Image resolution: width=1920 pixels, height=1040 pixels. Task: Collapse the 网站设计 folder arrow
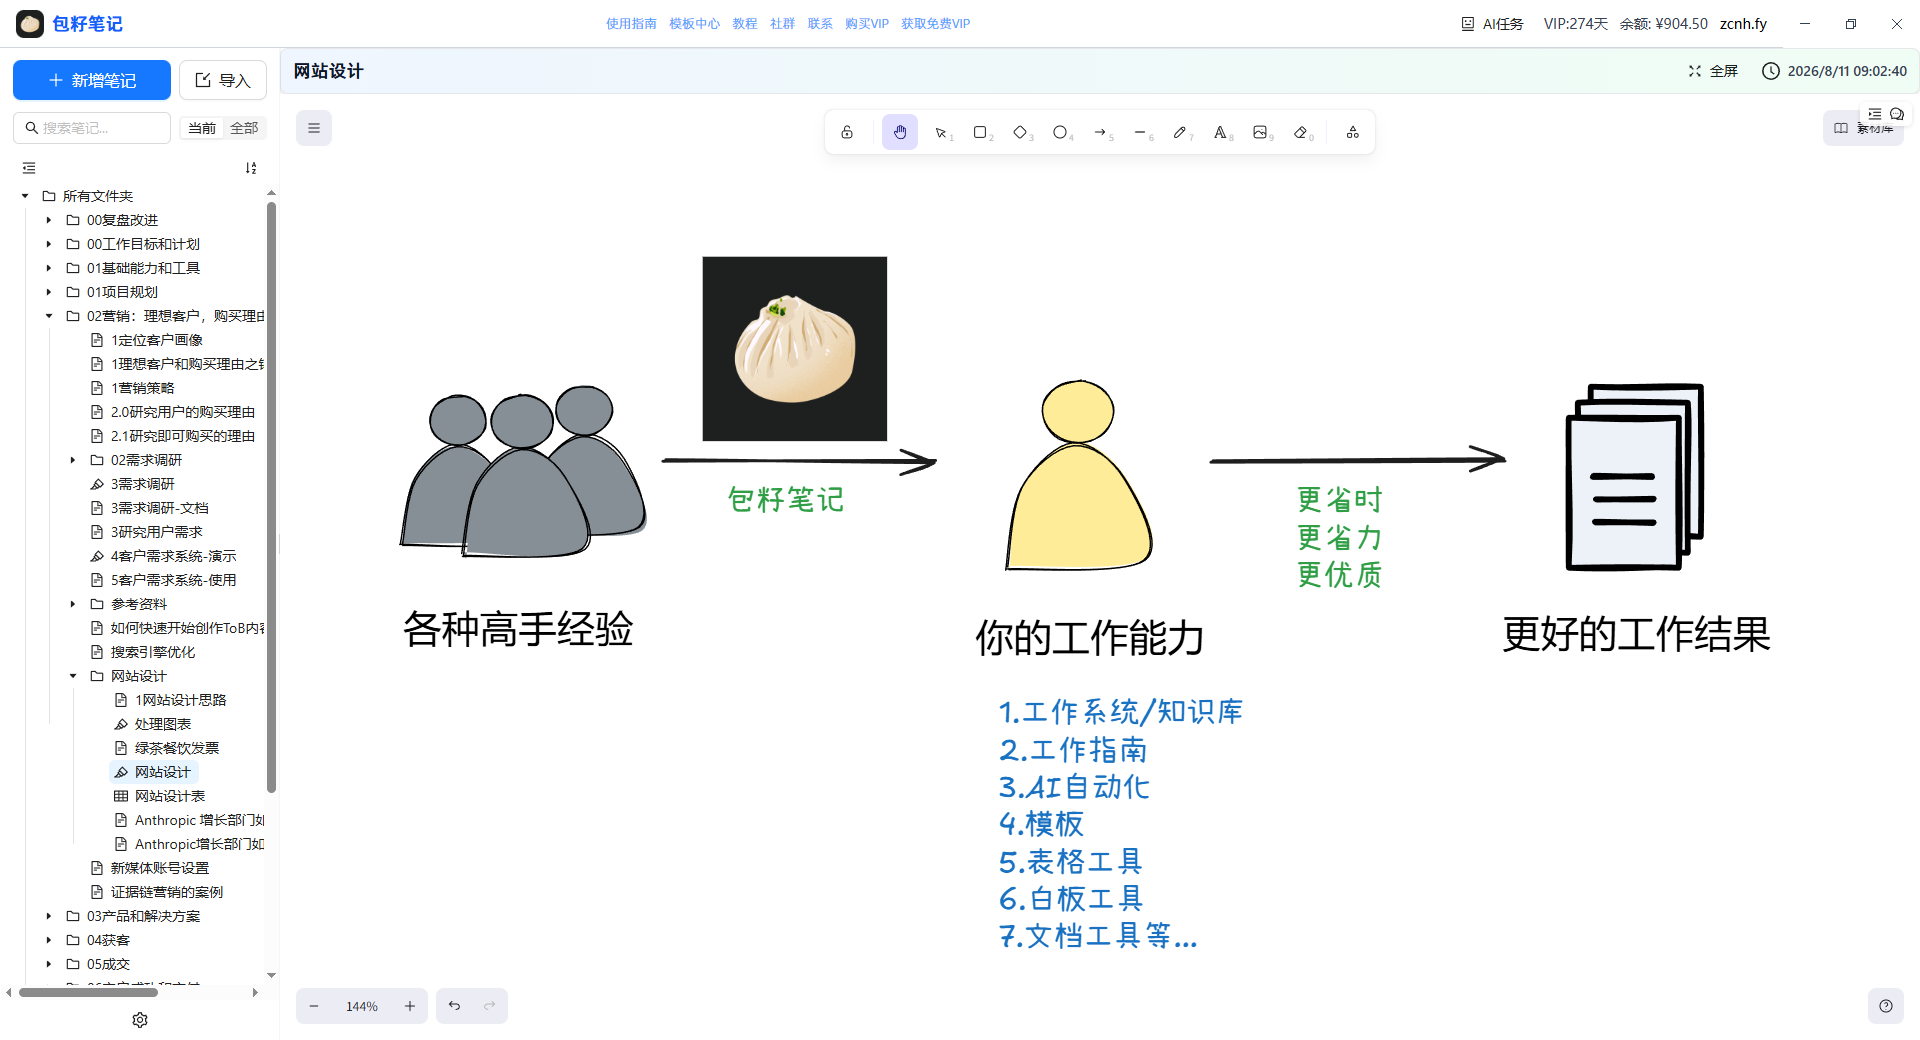click(73, 676)
